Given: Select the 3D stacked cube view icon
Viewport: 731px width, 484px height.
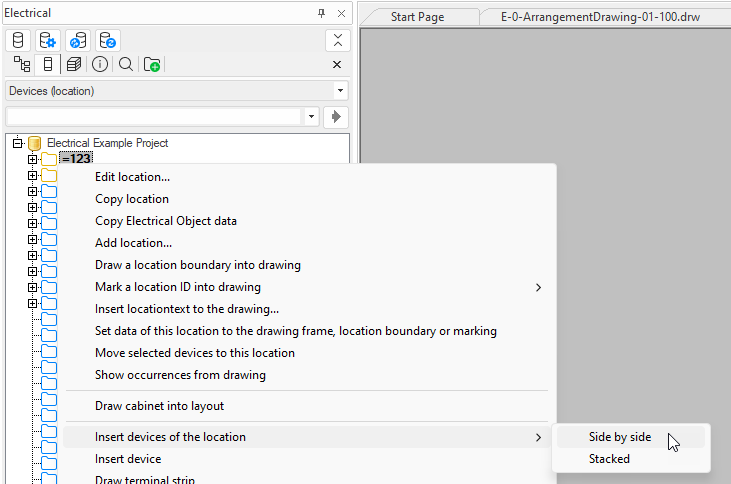Looking at the screenshot, I should coord(74,65).
